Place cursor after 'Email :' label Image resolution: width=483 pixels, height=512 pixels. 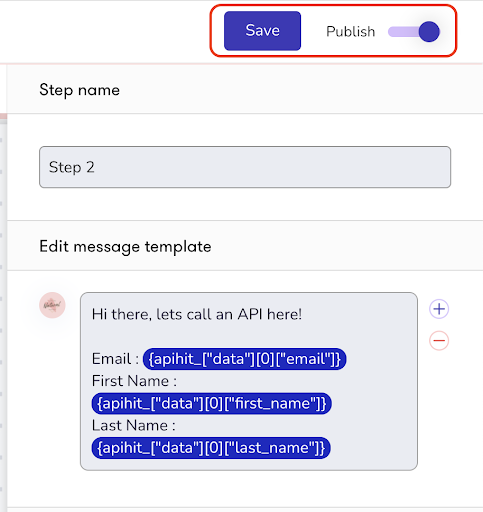point(140,359)
